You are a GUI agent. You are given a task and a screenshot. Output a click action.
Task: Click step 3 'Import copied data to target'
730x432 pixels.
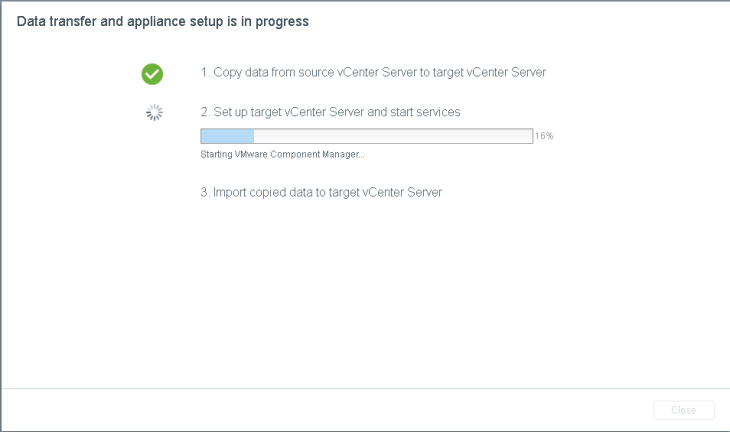tap(321, 192)
